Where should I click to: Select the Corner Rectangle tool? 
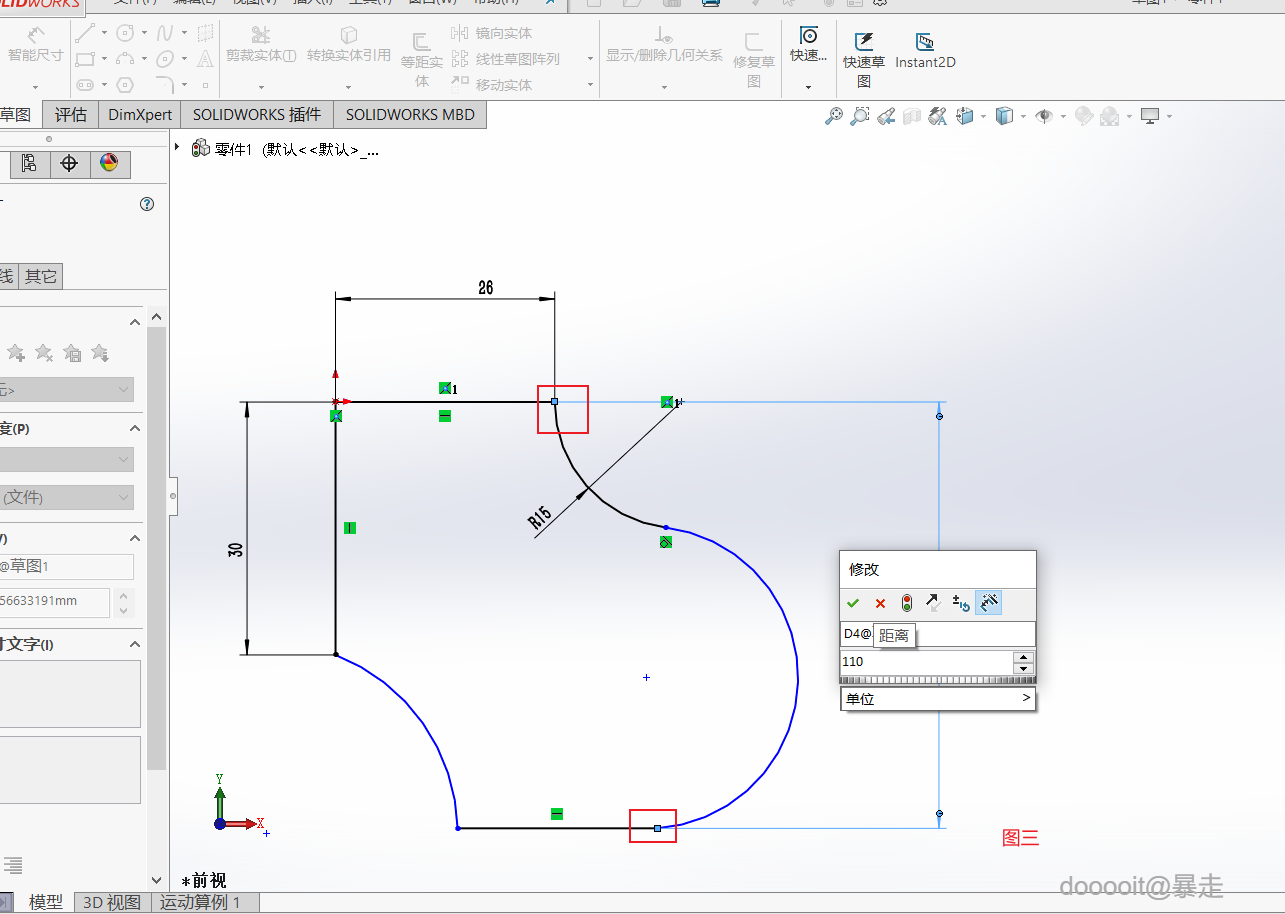point(85,59)
